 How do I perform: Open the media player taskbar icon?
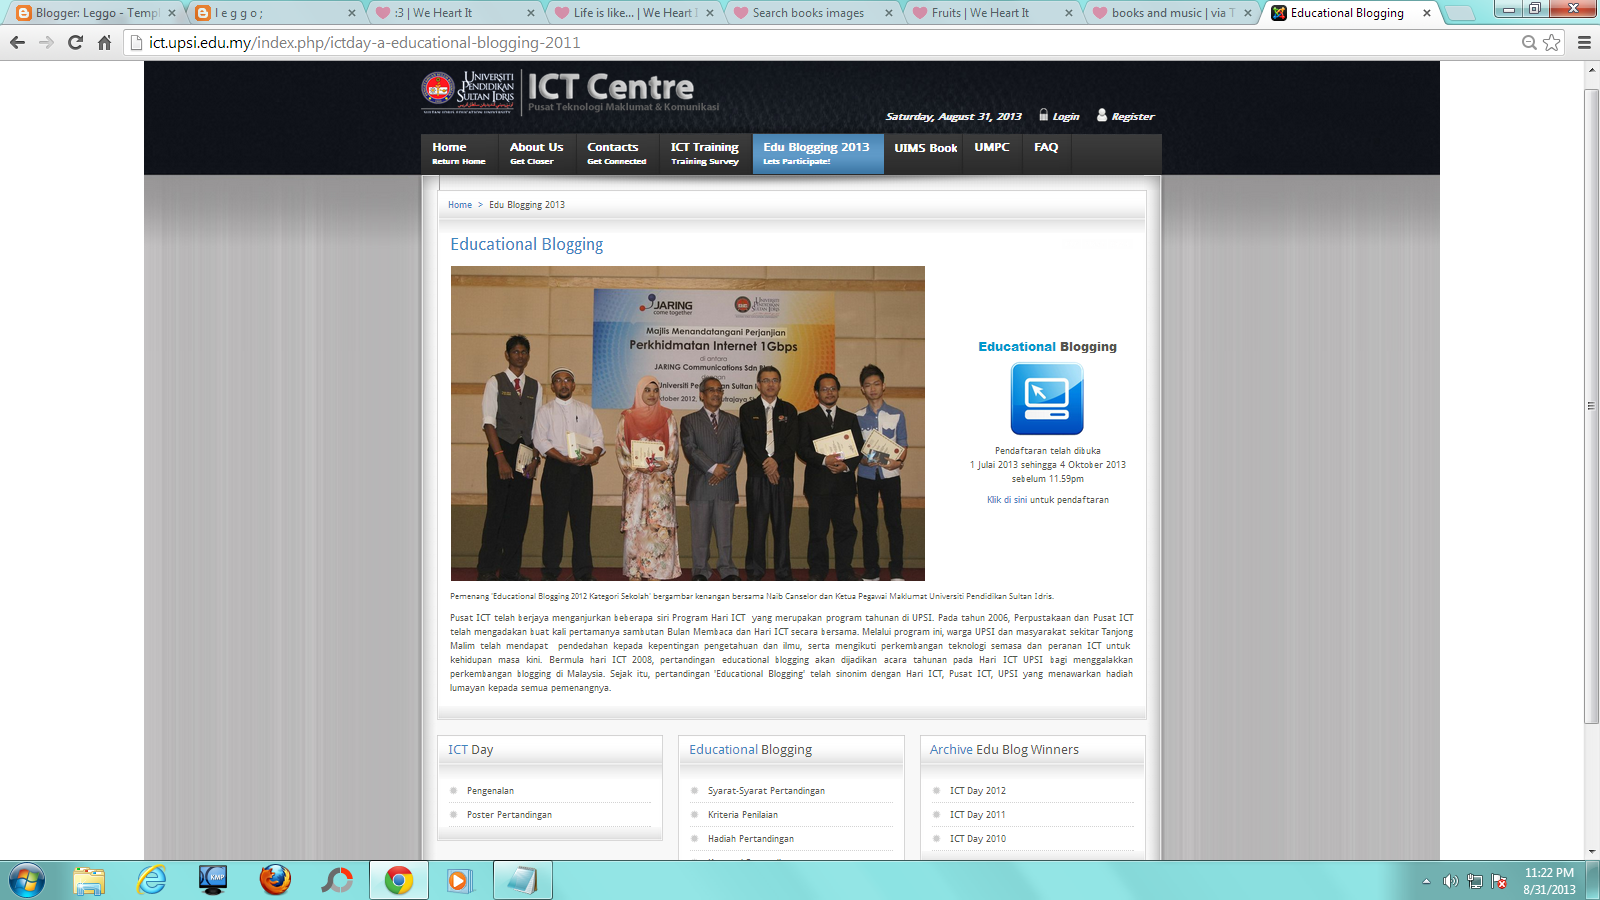[459, 880]
